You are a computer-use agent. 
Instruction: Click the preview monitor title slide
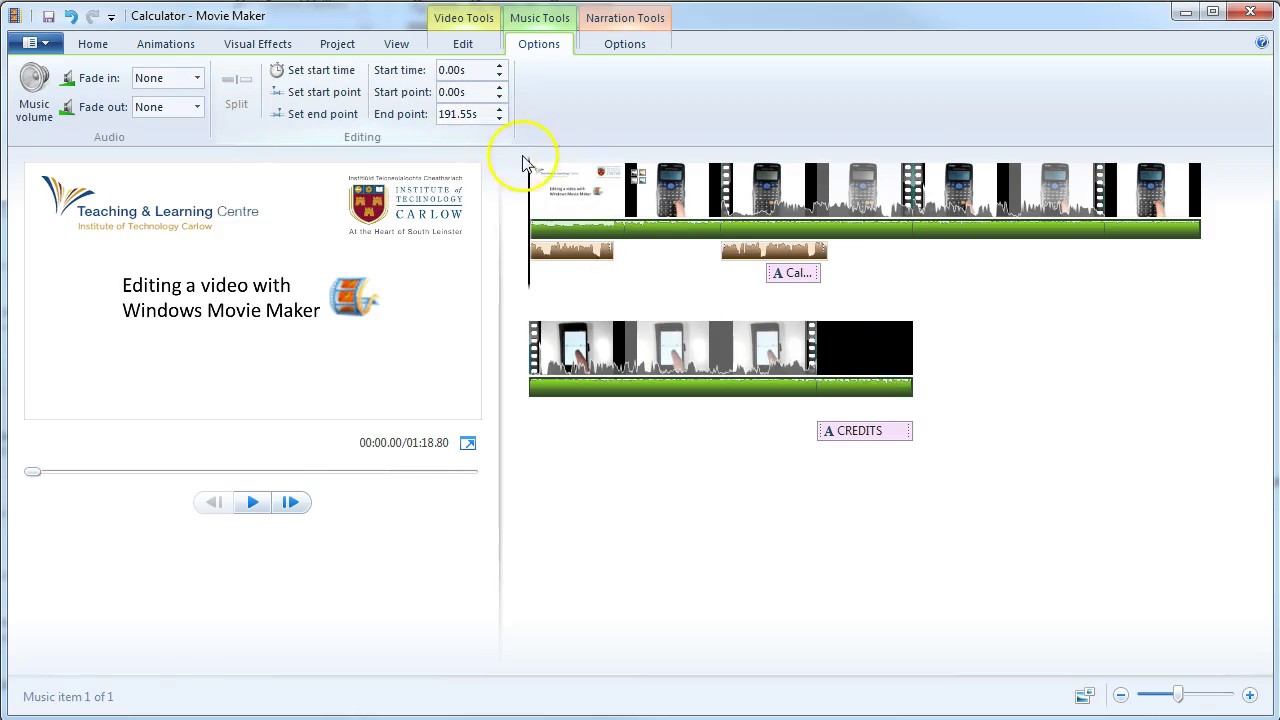coord(253,291)
